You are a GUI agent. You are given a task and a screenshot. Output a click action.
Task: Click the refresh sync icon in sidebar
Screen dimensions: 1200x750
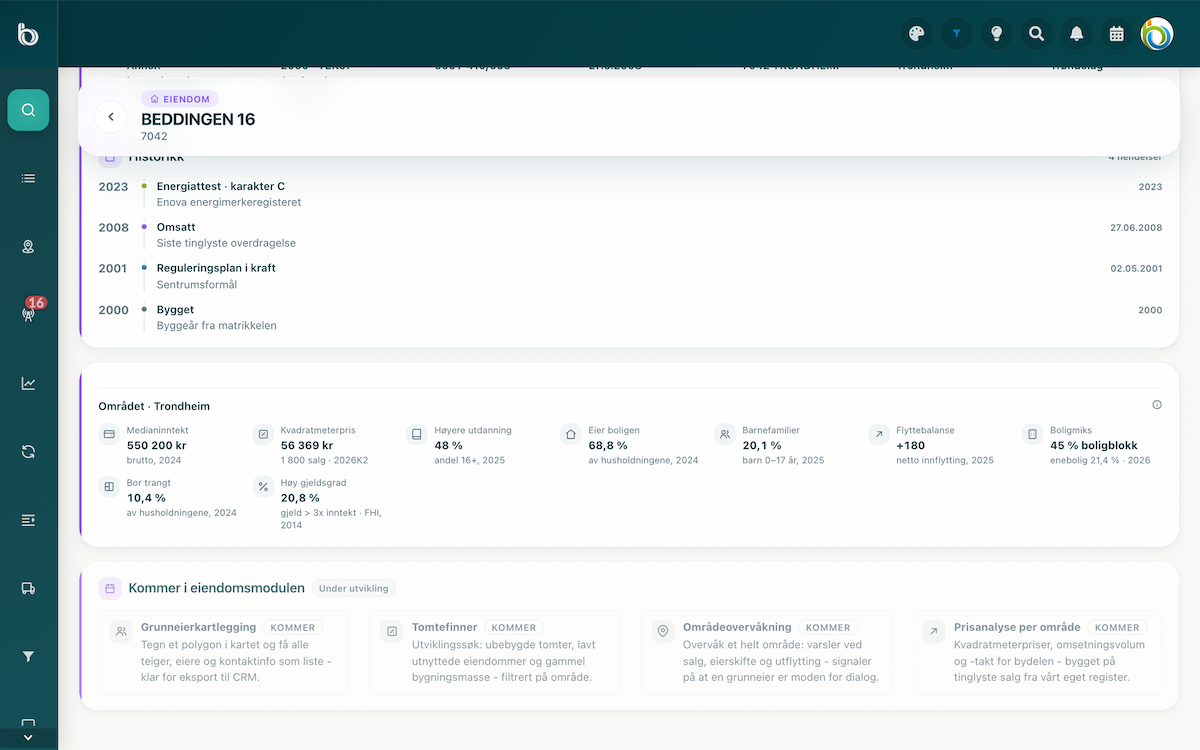click(x=28, y=451)
